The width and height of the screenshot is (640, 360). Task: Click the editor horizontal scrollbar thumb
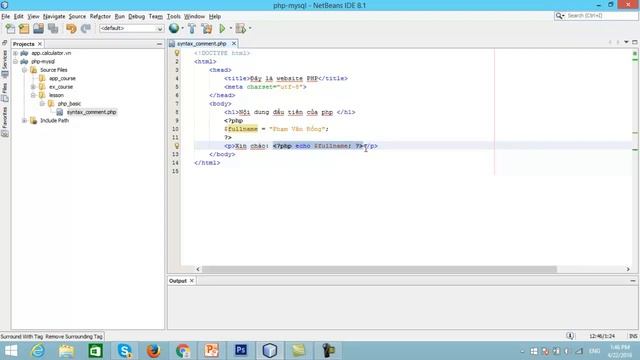click(x=379, y=269)
